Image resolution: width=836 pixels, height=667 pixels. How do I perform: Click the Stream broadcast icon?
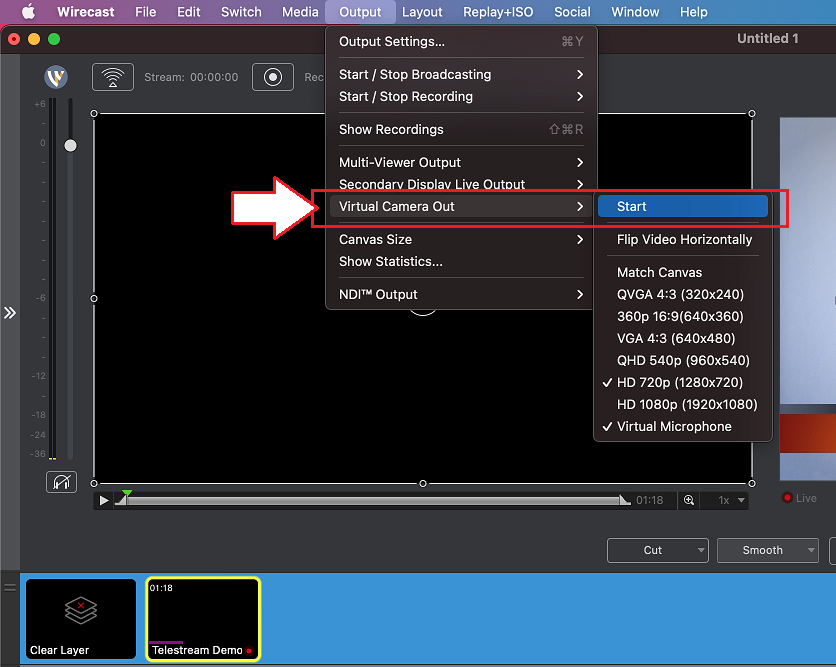tap(112, 76)
